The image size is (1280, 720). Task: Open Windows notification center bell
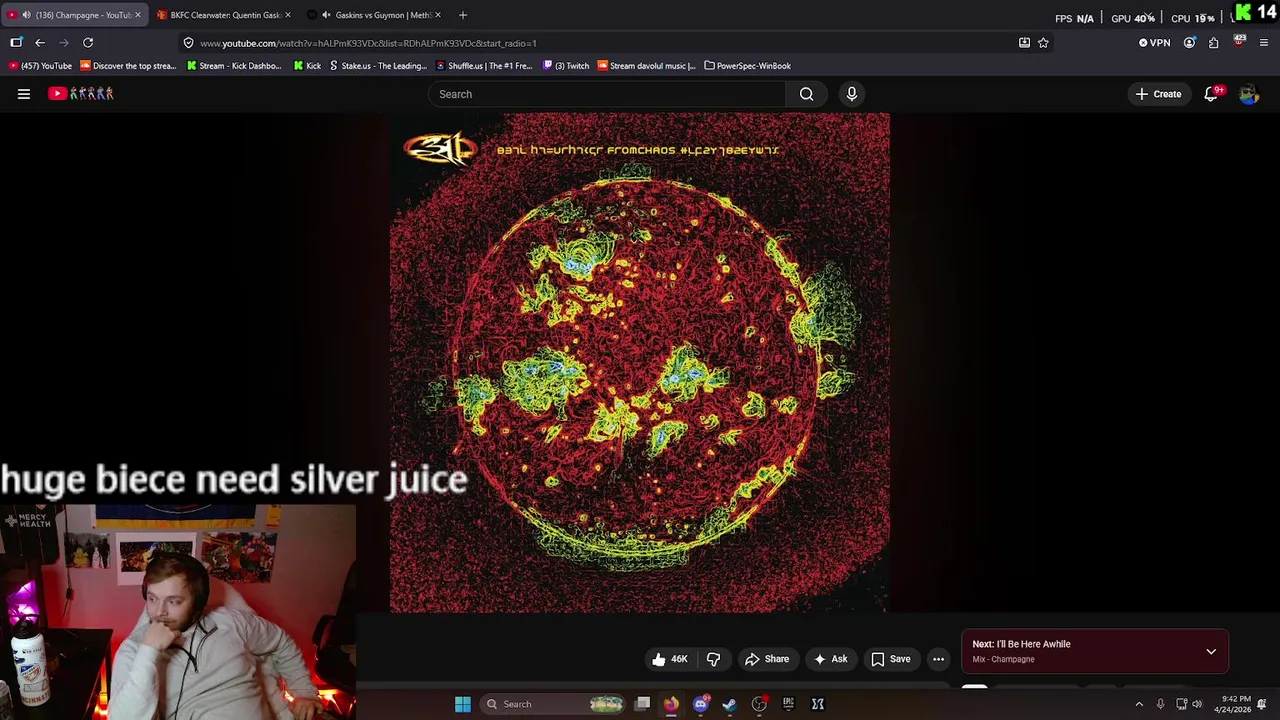coord(1262,704)
